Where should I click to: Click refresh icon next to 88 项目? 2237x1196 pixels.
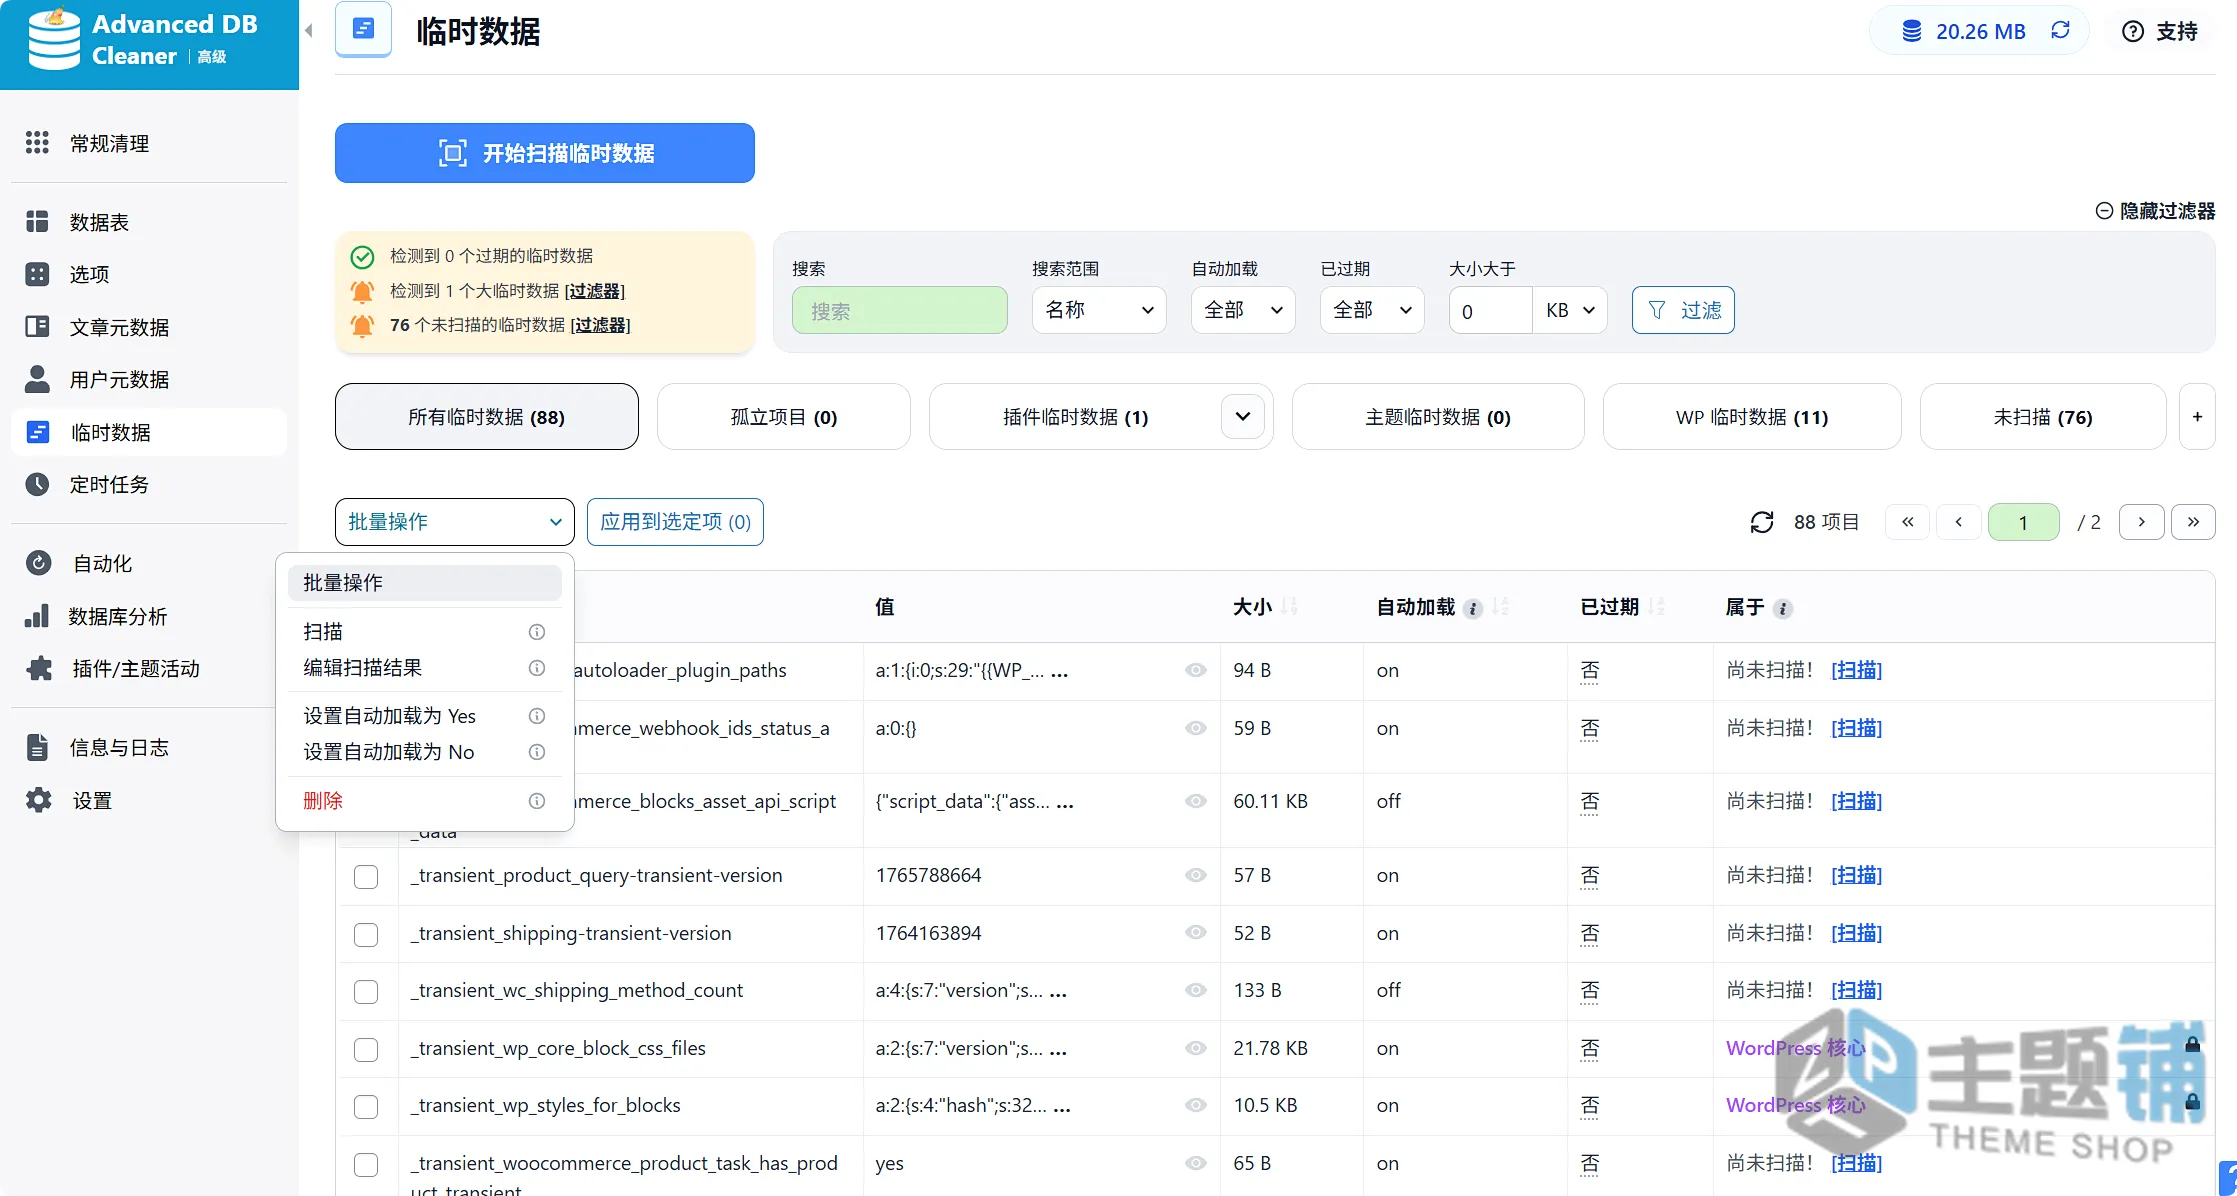coord(1762,522)
